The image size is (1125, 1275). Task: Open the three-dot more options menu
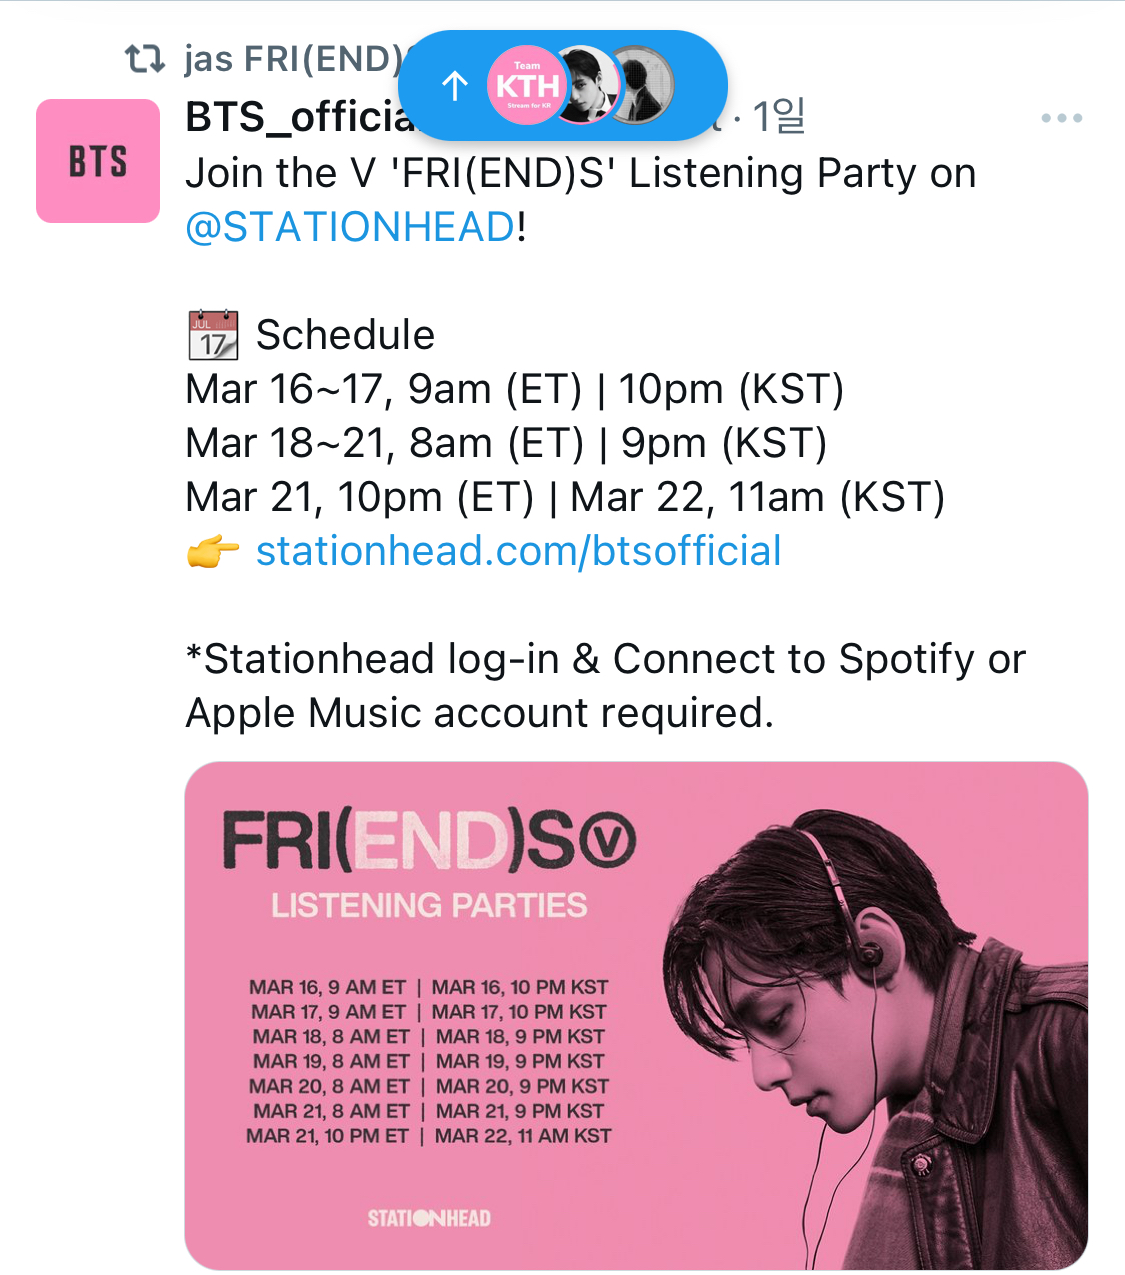[x=1061, y=118]
